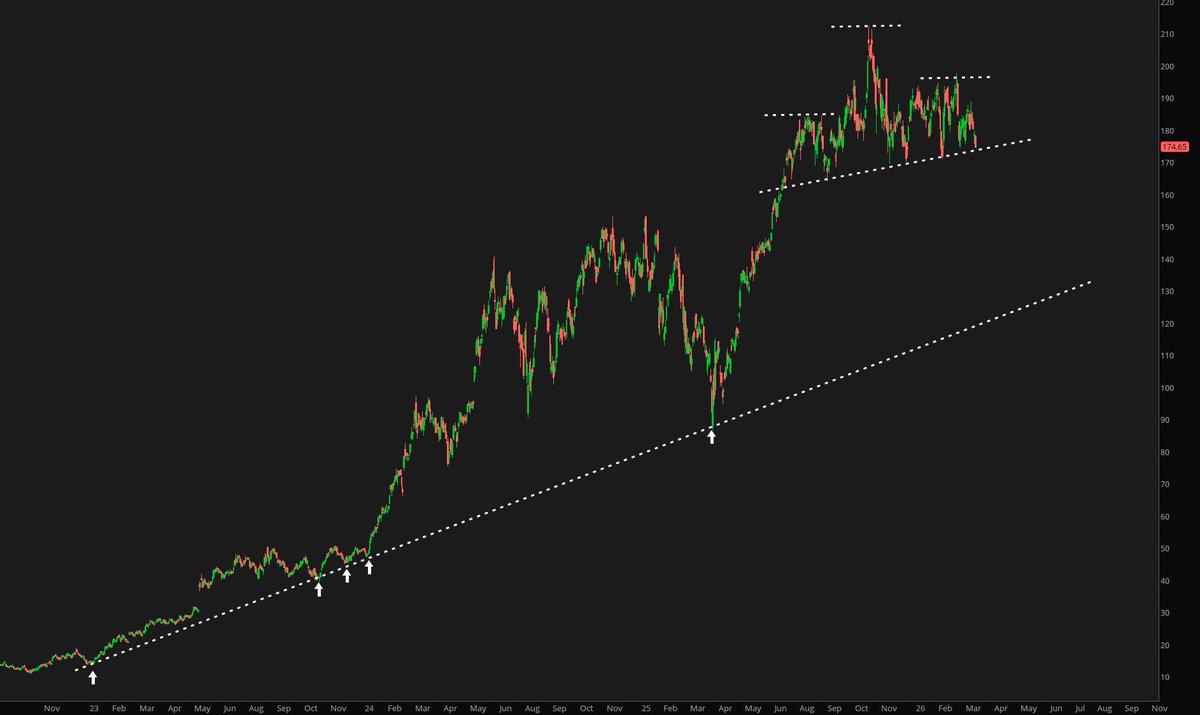Select the 40 price scale label
This screenshot has height=715, width=1200.
[1164, 581]
